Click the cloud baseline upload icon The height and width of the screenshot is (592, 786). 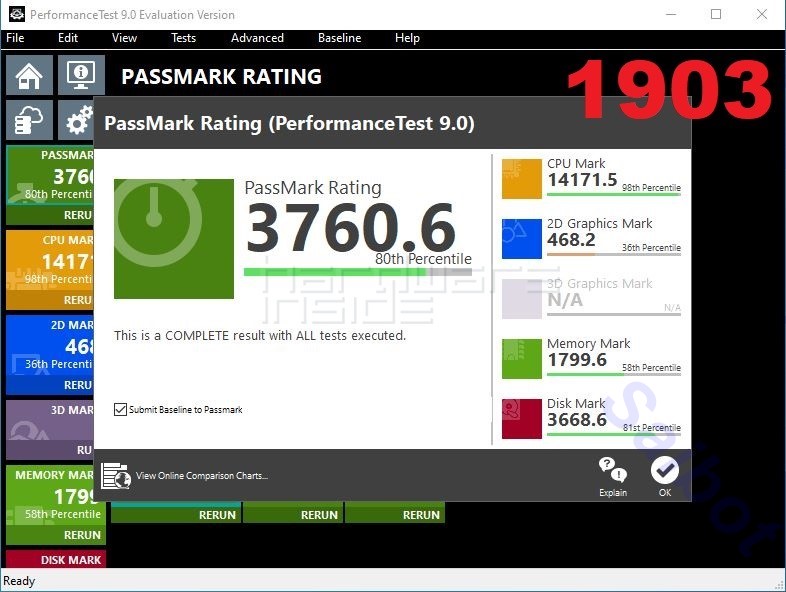pos(29,120)
